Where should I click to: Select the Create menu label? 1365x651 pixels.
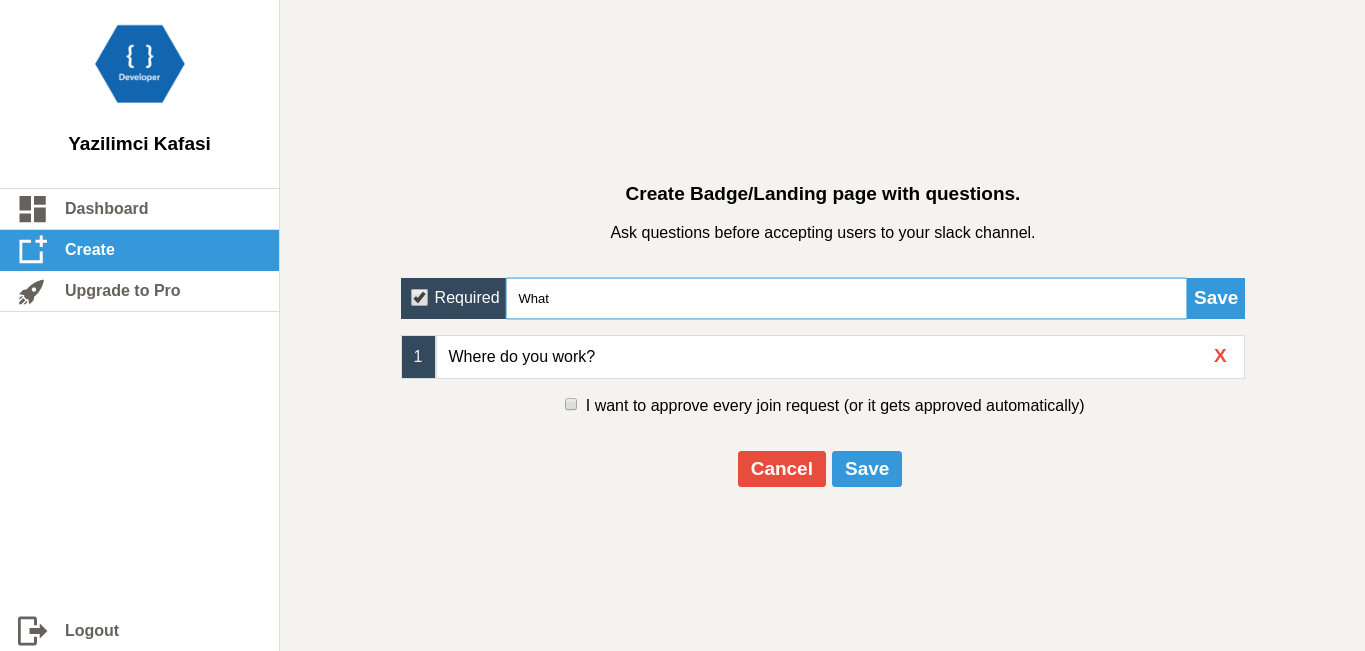90,250
